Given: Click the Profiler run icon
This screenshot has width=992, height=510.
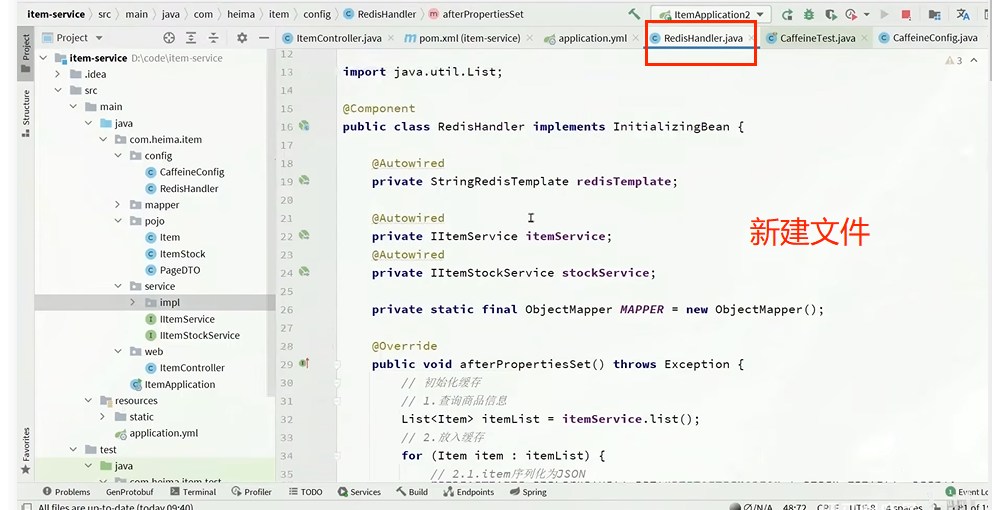Looking at the screenshot, I should (852, 14).
